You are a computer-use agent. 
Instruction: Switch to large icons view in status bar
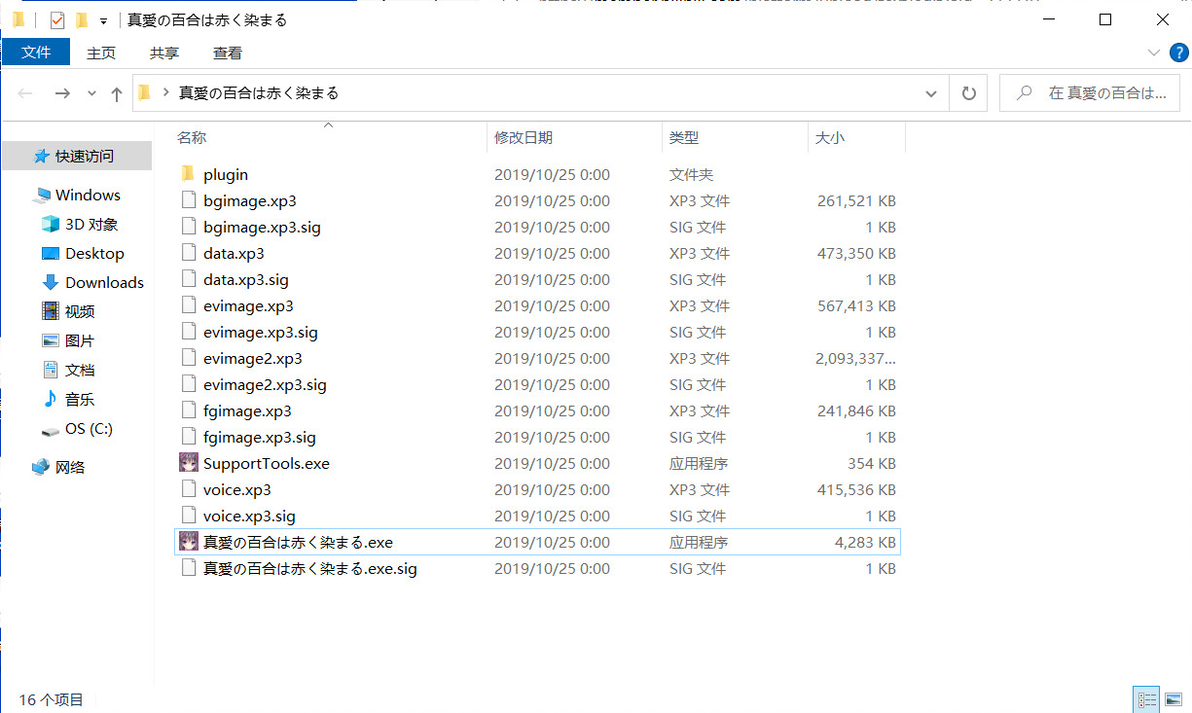pyautogui.click(x=1173, y=699)
